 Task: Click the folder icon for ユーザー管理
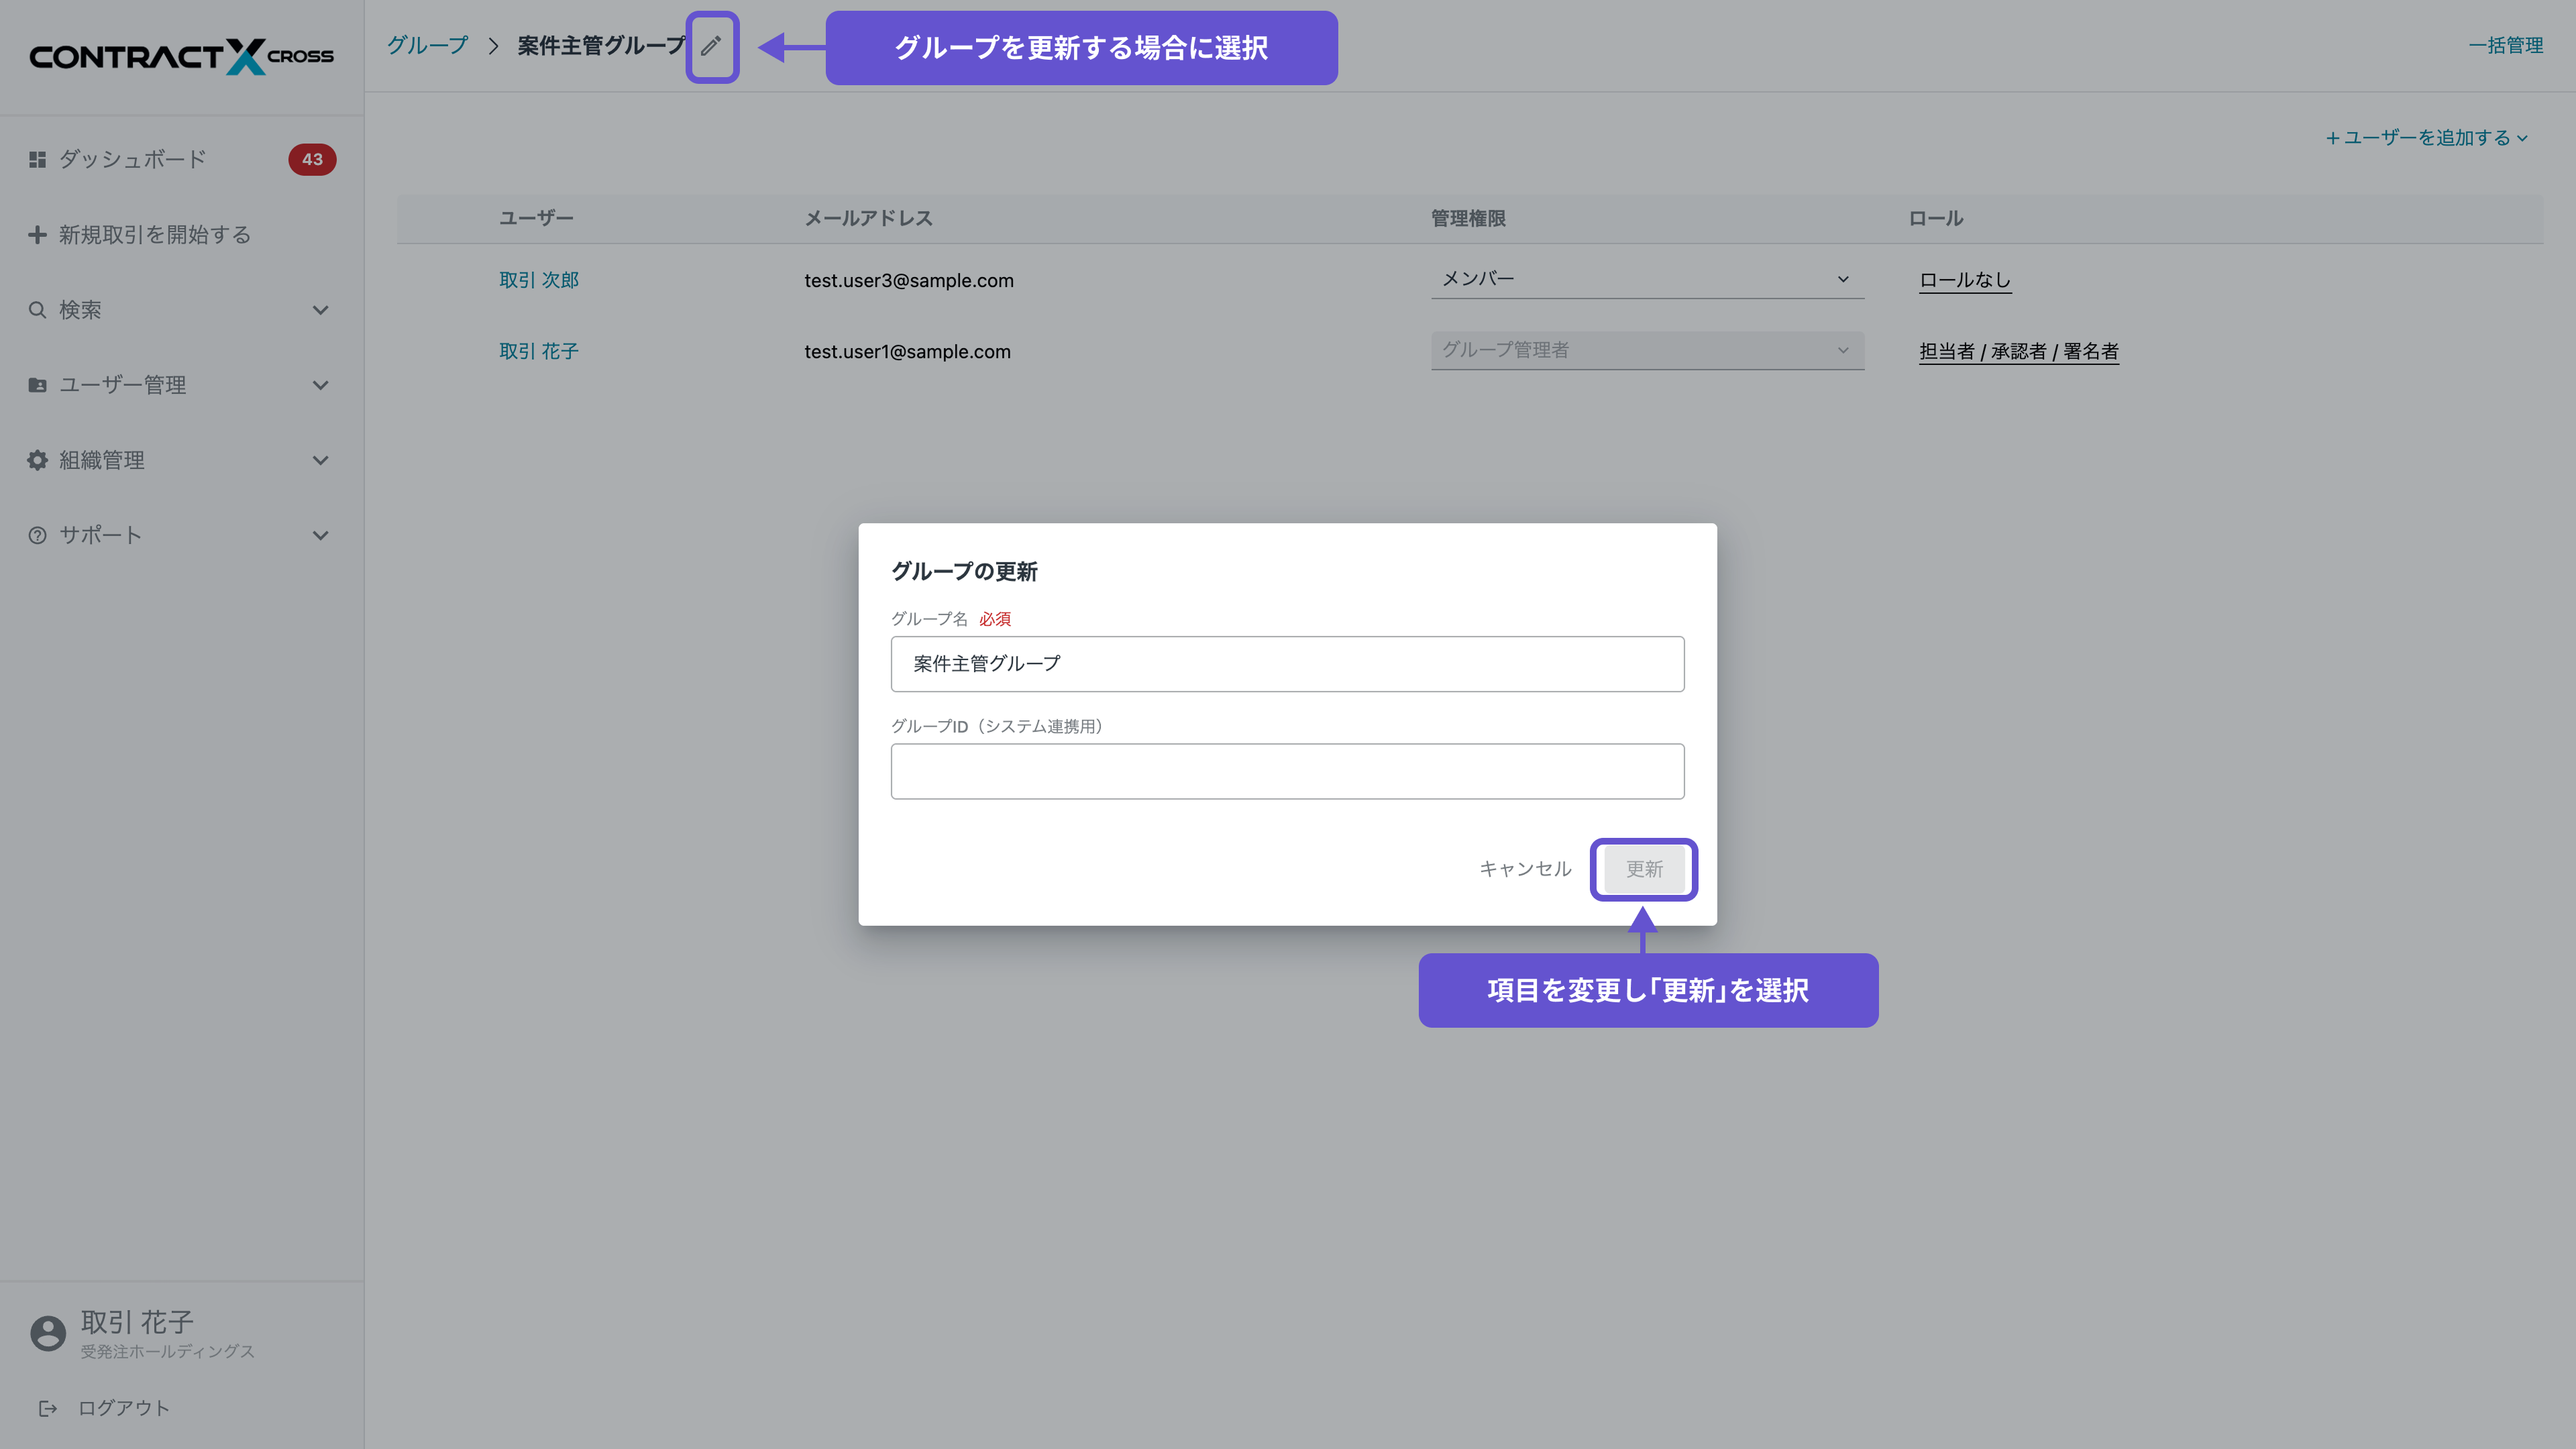click(37, 385)
